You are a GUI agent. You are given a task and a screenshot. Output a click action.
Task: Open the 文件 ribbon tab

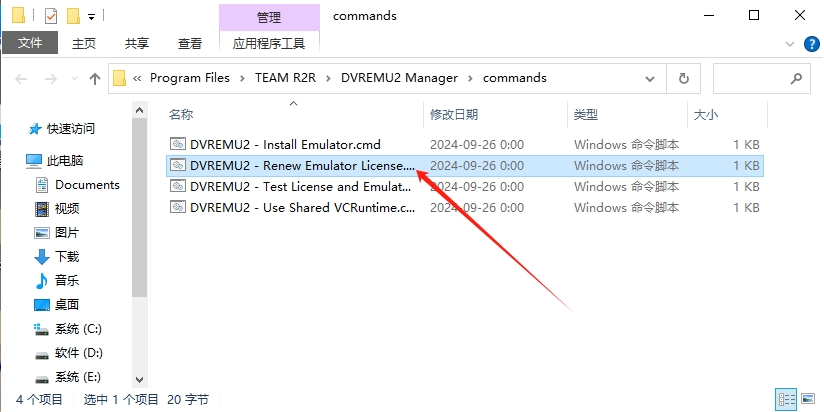click(x=29, y=43)
